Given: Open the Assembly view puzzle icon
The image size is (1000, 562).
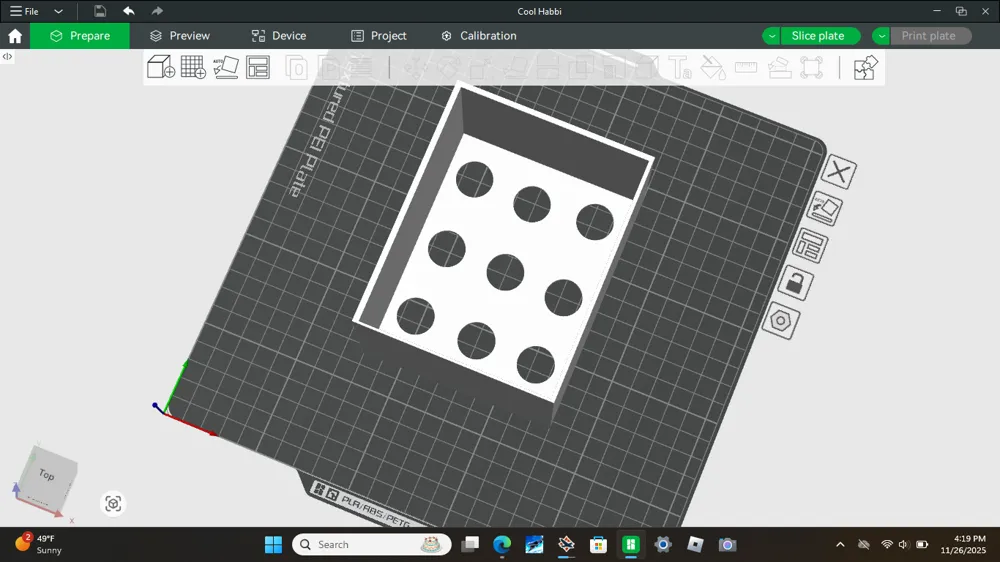Looking at the screenshot, I should 865,68.
